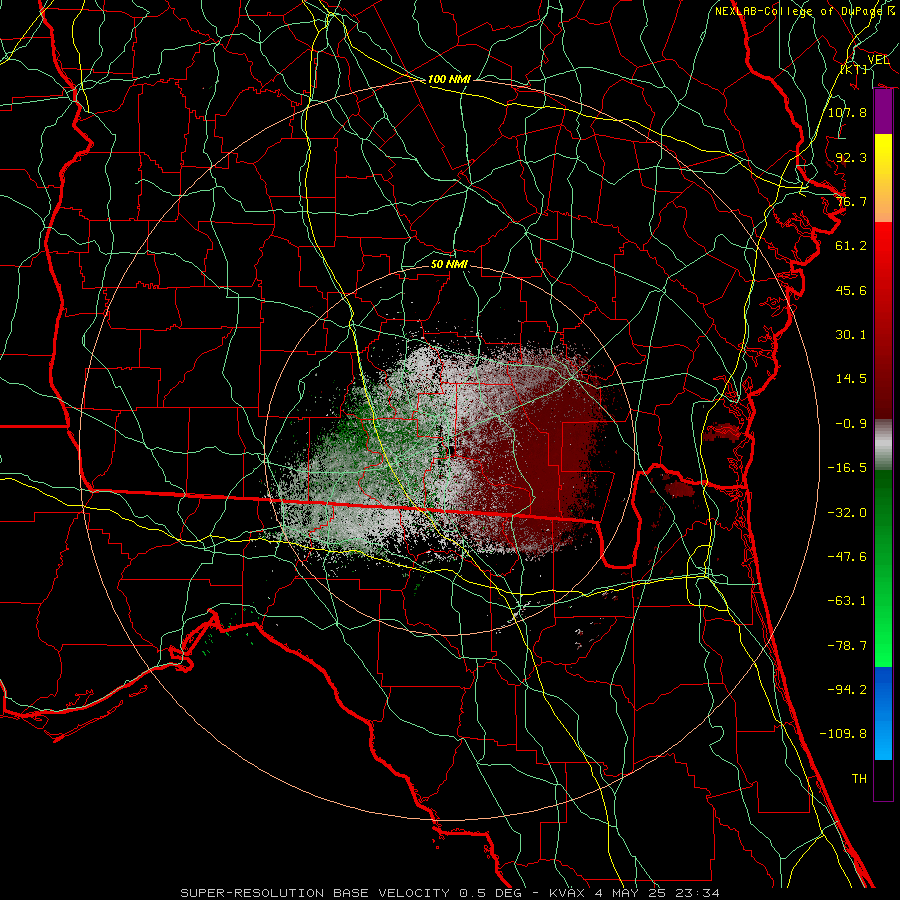Screen dimensions: 900x900
Task: Click the -78.7 legend value
Action: click(x=847, y=646)
